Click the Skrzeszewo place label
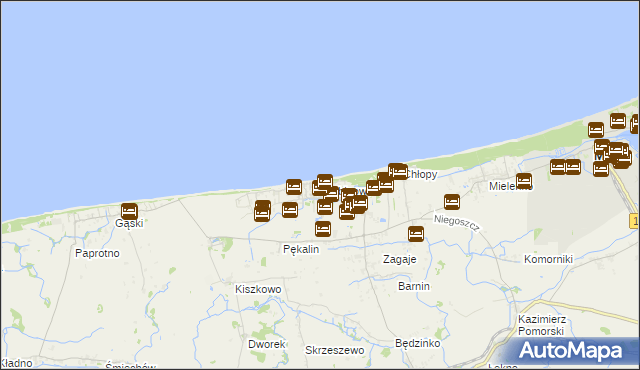The height and width of the screenshot is (370, 640). tap(335, 350)
